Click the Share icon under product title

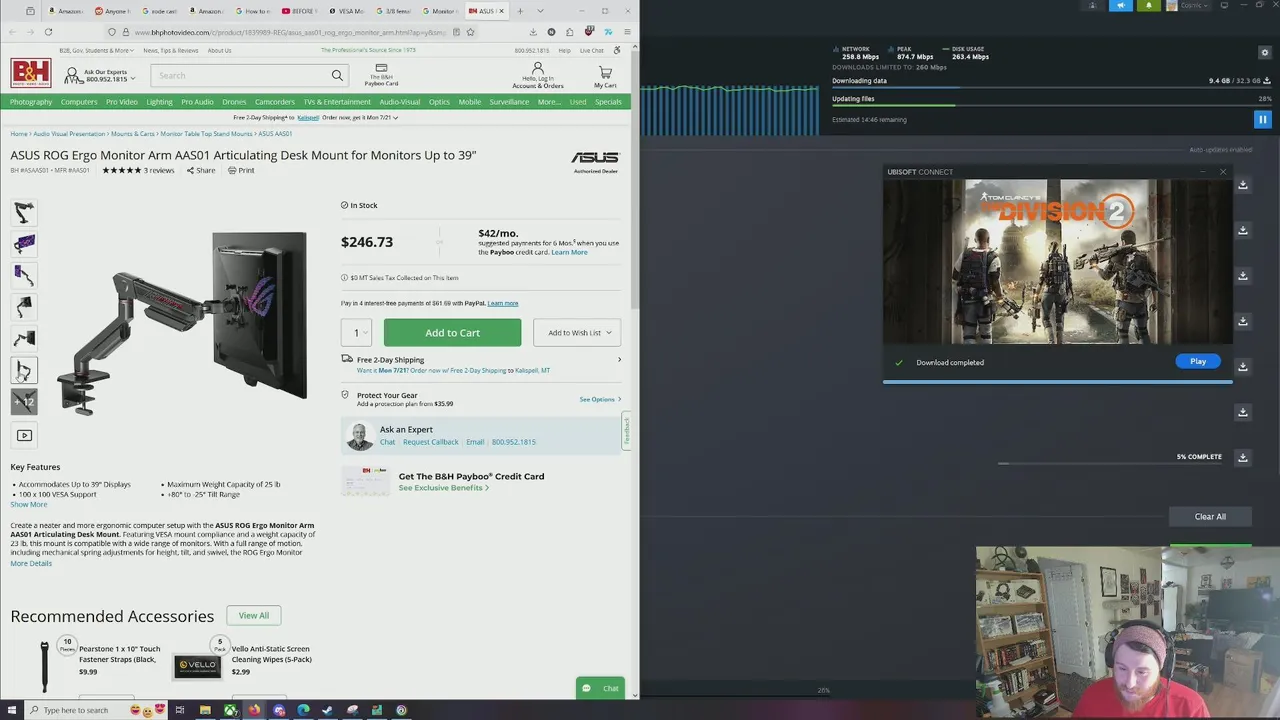(200, 170)
